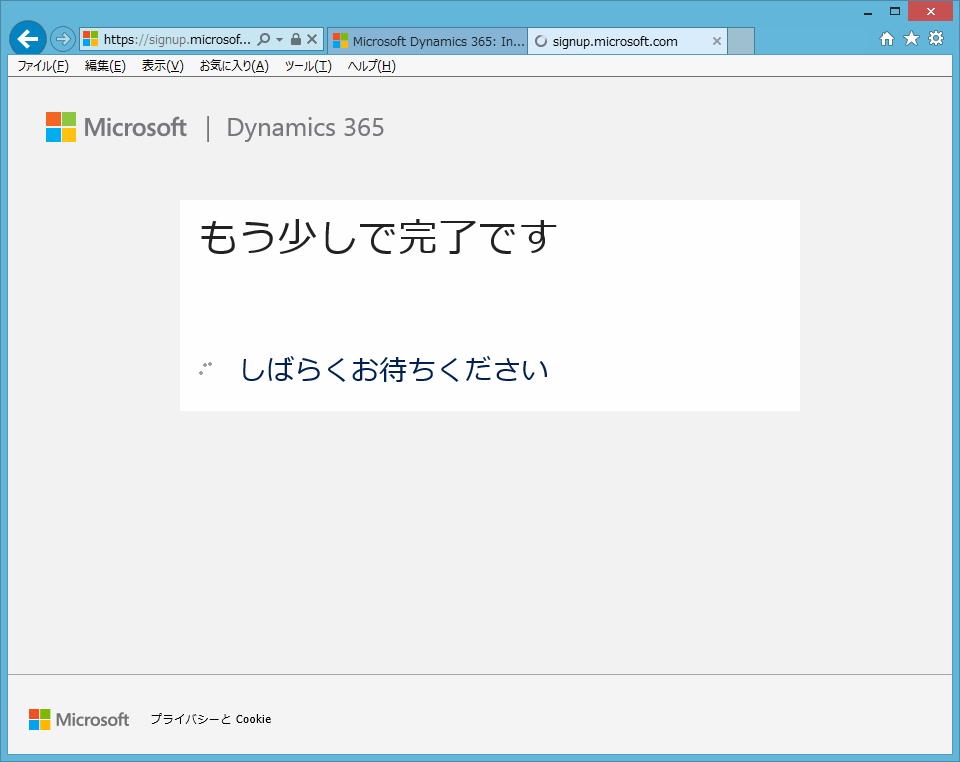Open the Tools gear icon
This screenshot has width=960, height=762.
coord(936,39)
